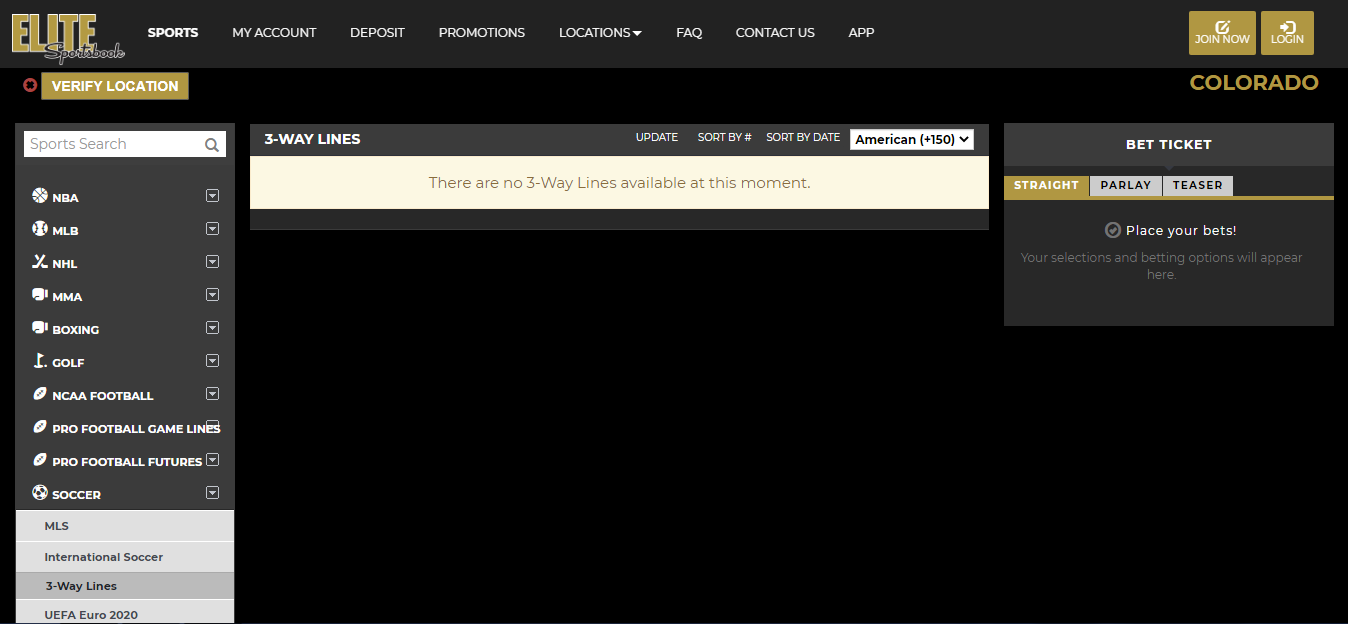1348x624 pixels.
Task: Switch to the Teaser tab
Action: click(1197, 185)
